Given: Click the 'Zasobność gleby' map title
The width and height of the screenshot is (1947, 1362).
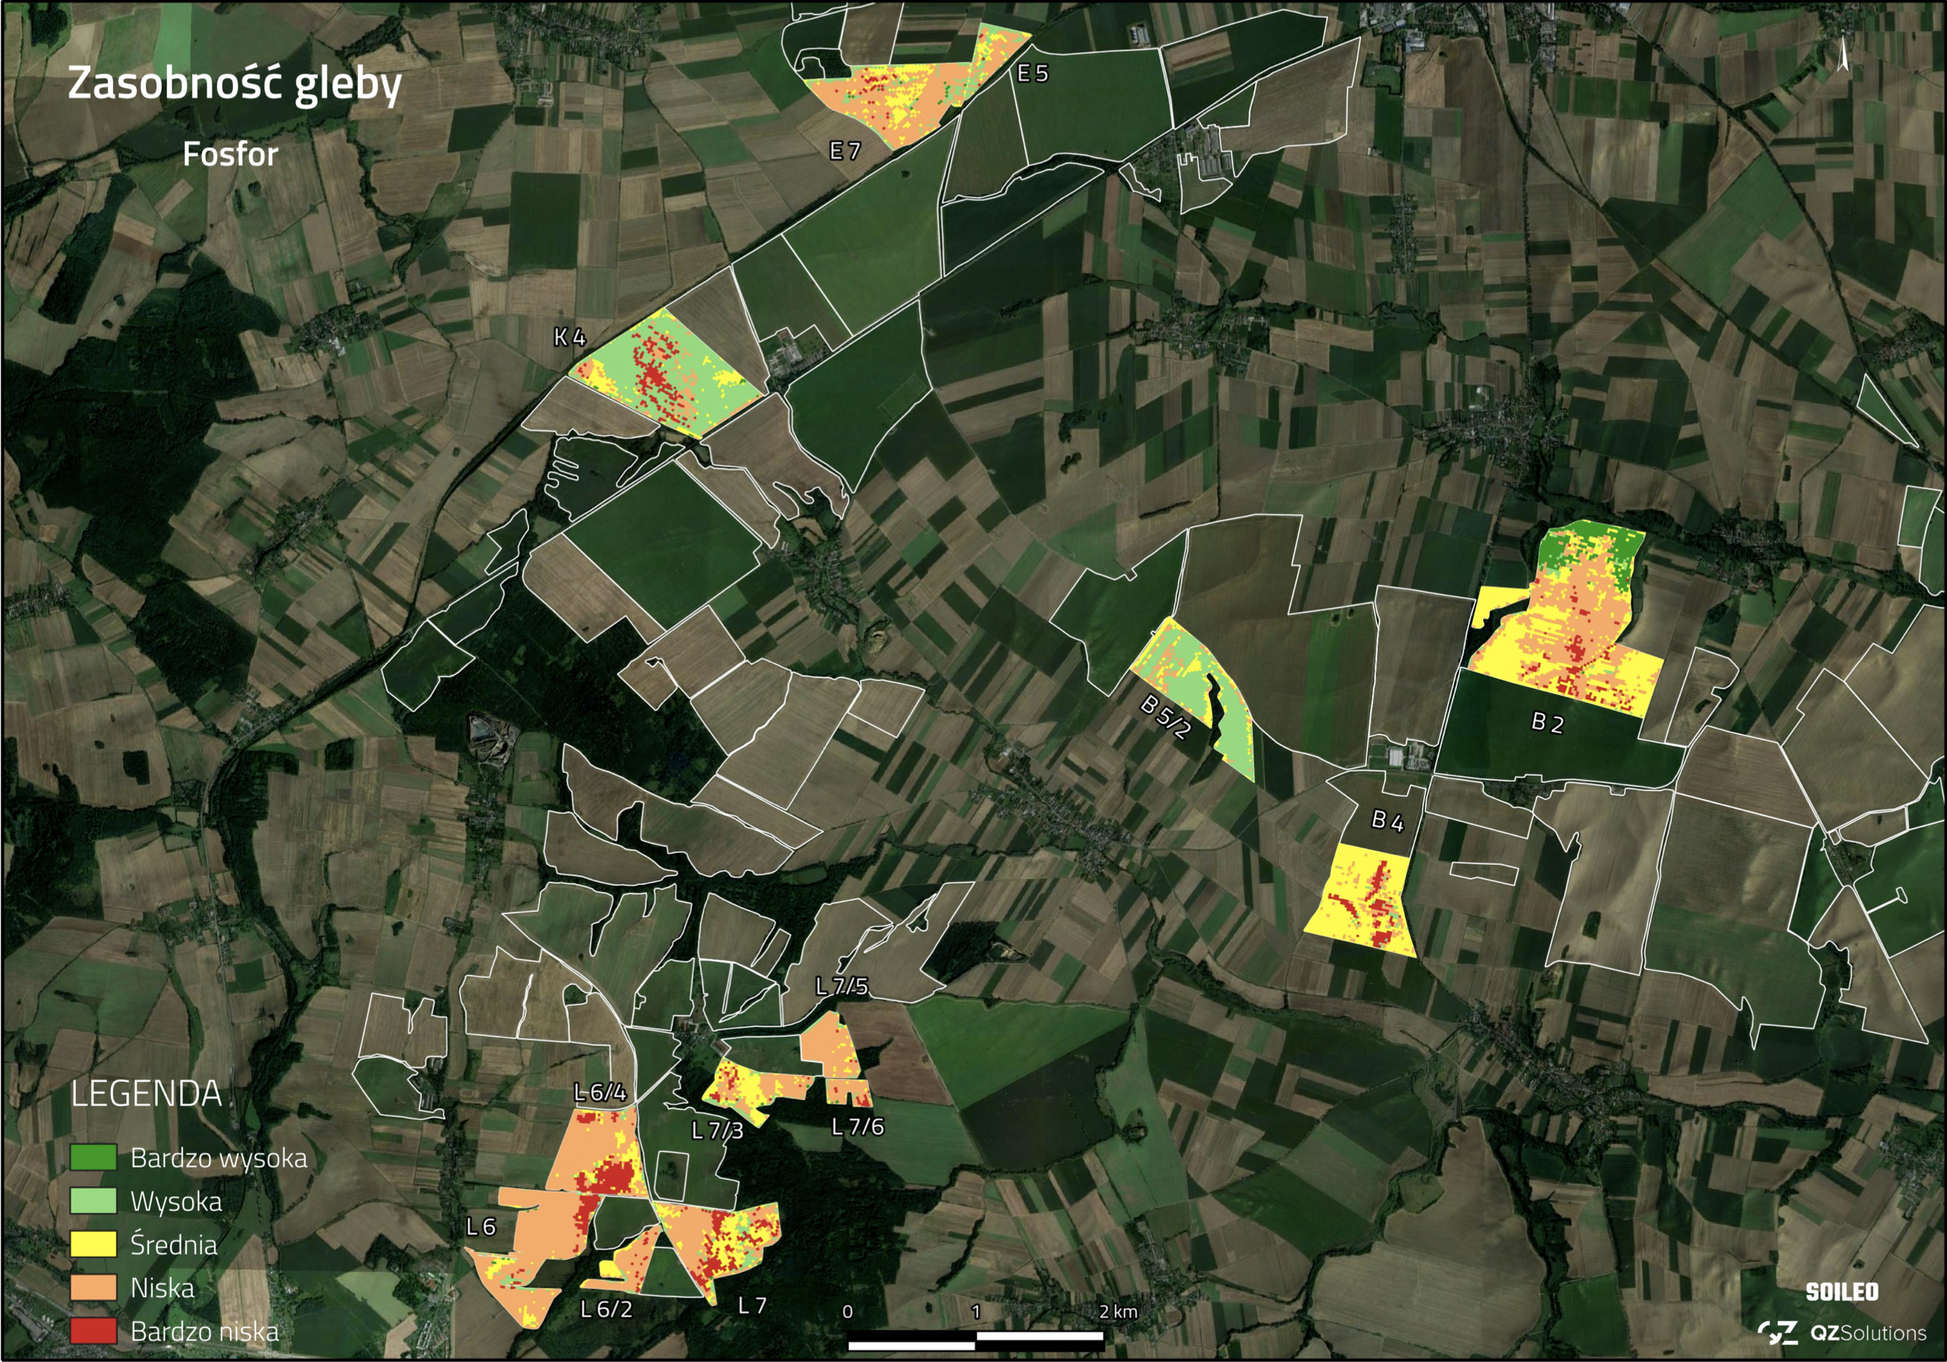Looking at the screenshot, I should pyautogui.click(x=234, y=86).
